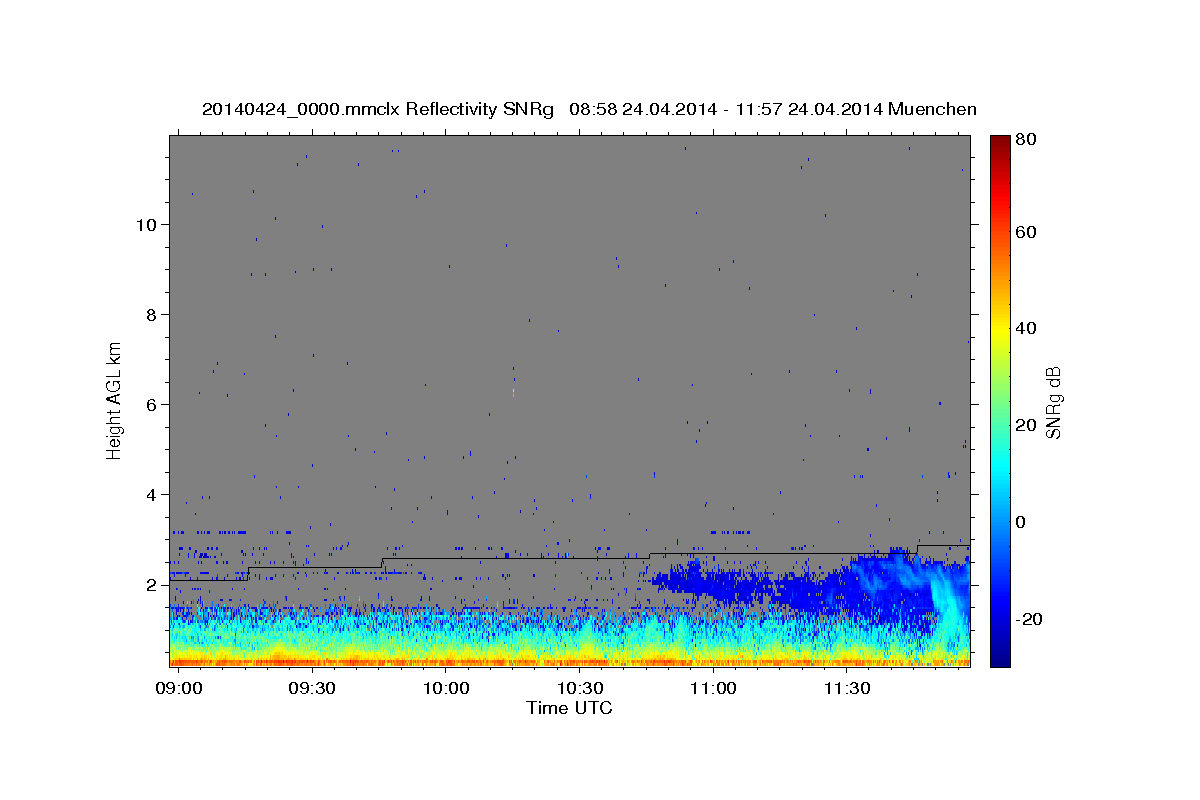Click the colorbar value 60

(1025, 232)
